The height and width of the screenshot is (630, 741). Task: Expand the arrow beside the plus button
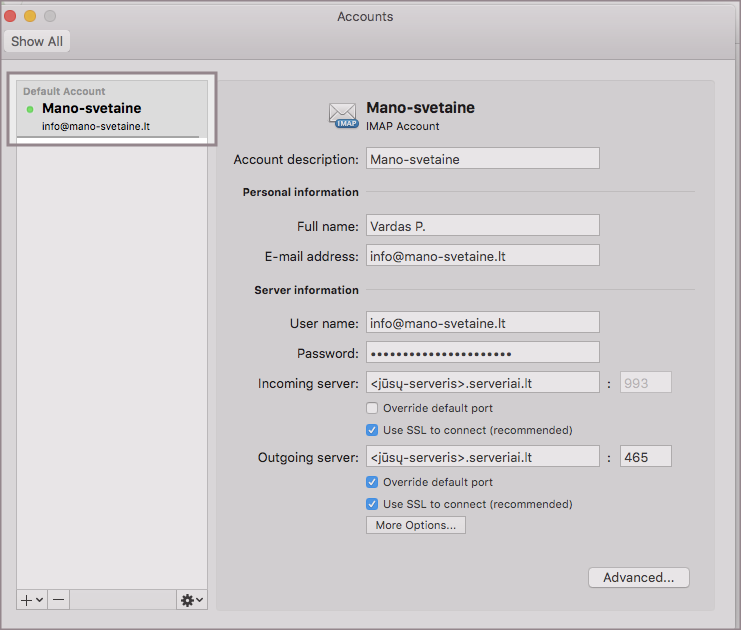coord(39,600)
